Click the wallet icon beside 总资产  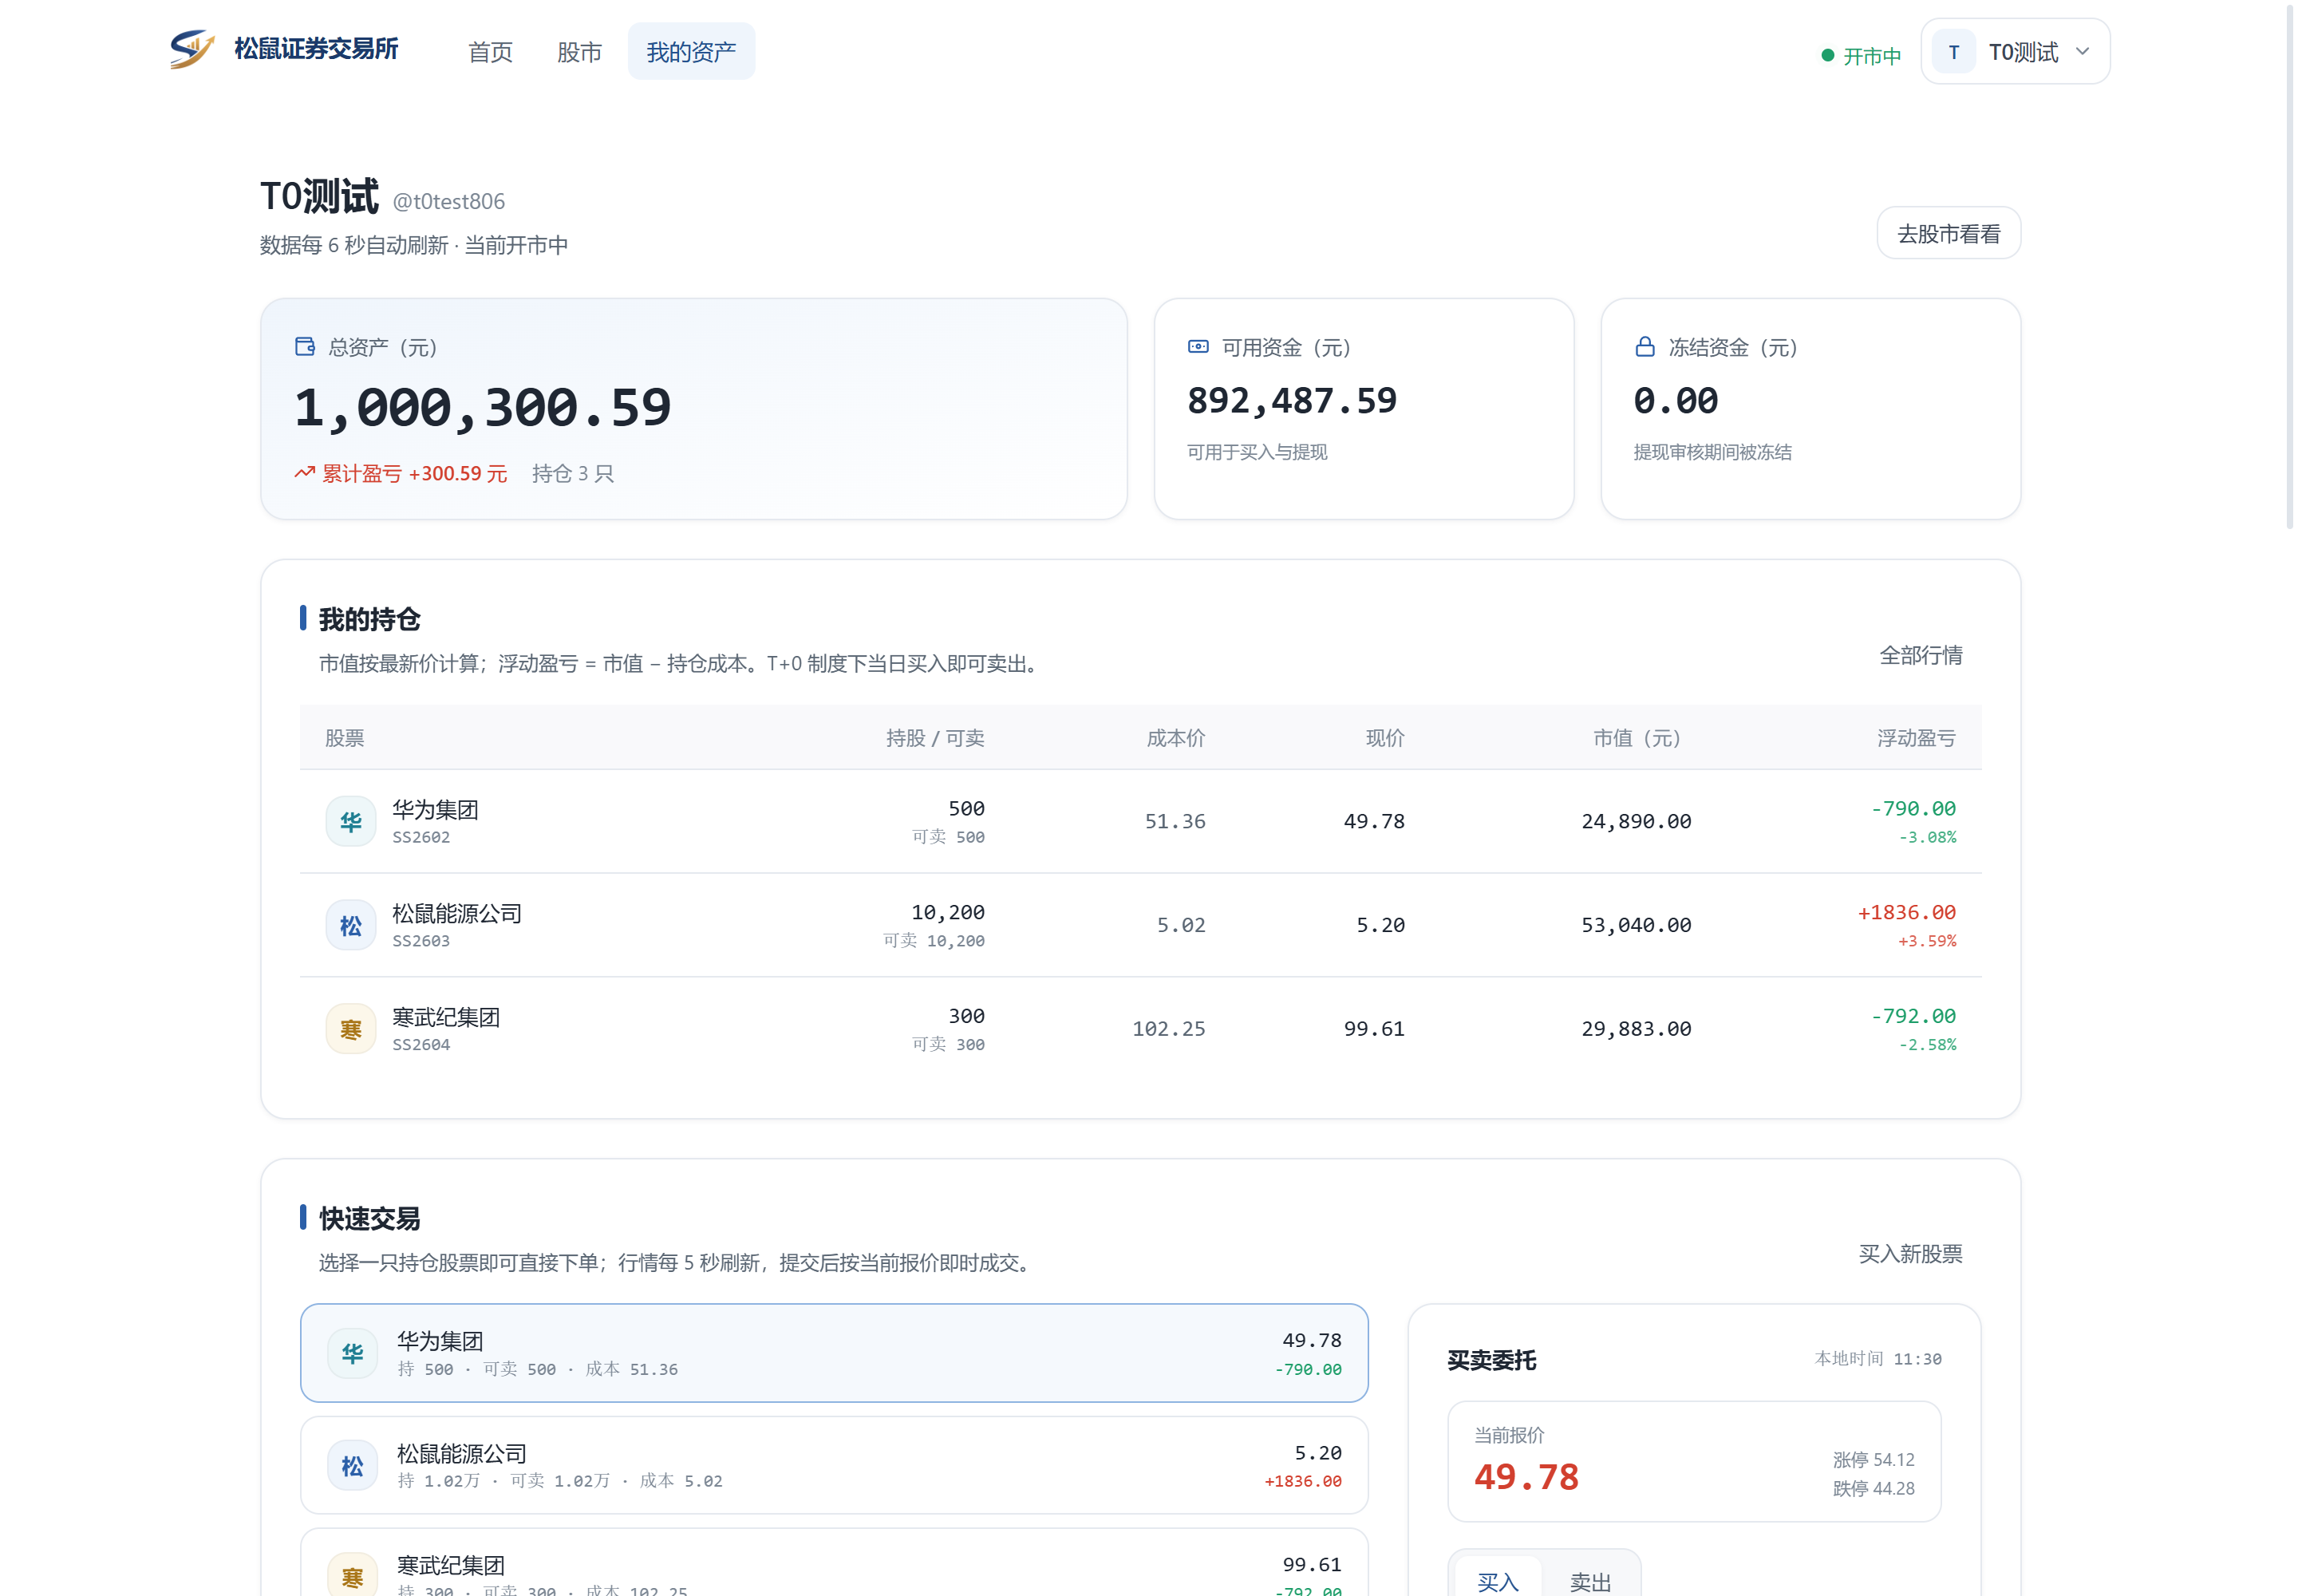[x=305, y=347]
